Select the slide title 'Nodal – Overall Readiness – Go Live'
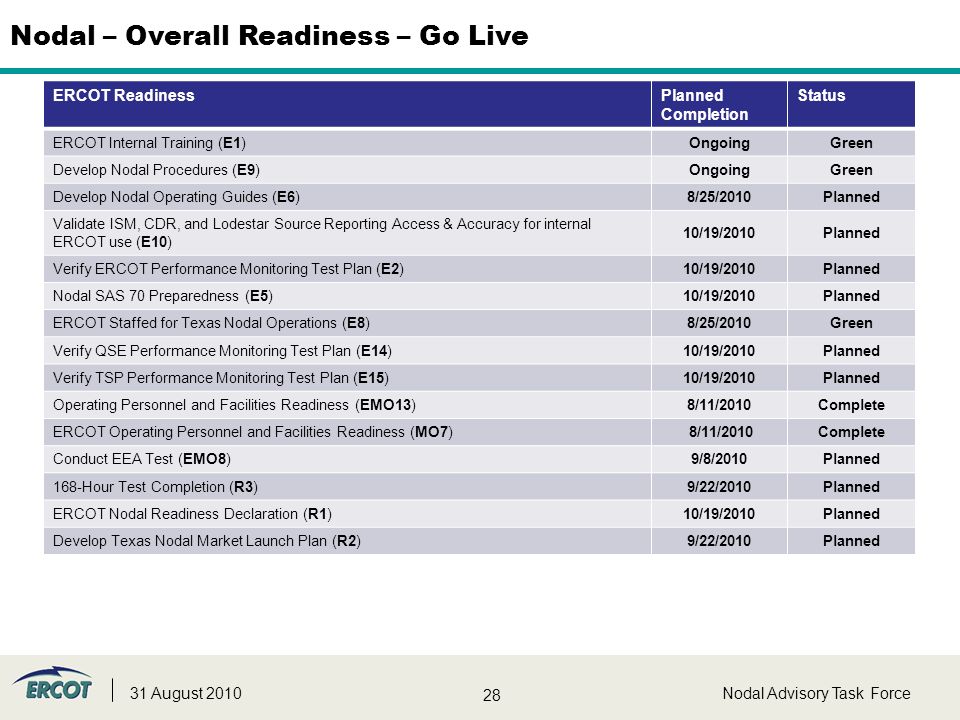 coord(269,36)
